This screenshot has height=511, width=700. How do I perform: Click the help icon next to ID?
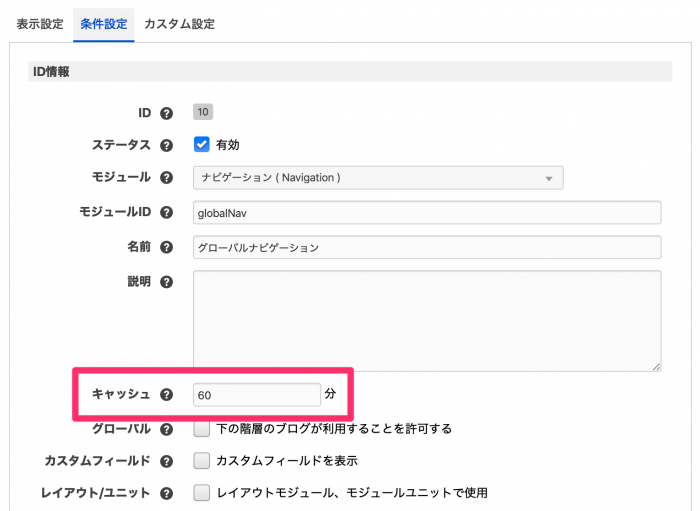pyautogui.click(x=167, y=114)
